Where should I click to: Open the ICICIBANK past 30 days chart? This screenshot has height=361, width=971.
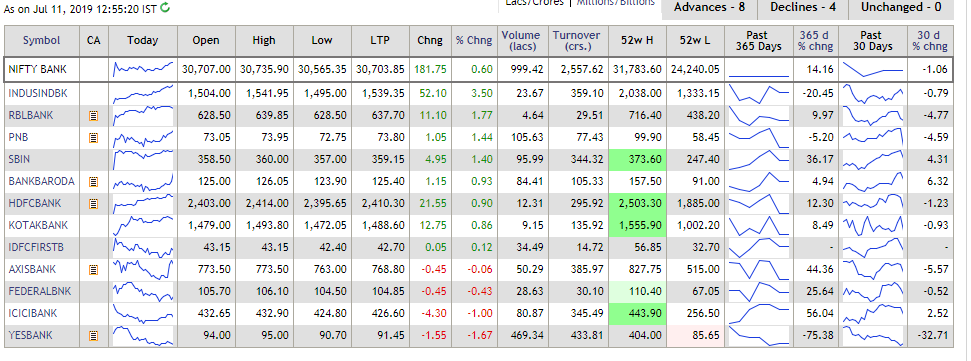click(x=873, y=313)
